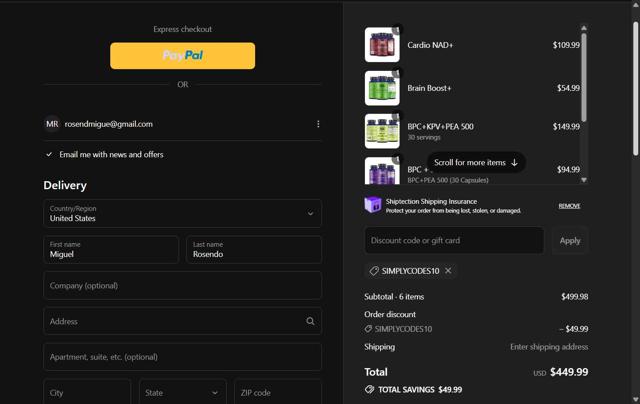Click the Cardio NAD+ product name

430,45
